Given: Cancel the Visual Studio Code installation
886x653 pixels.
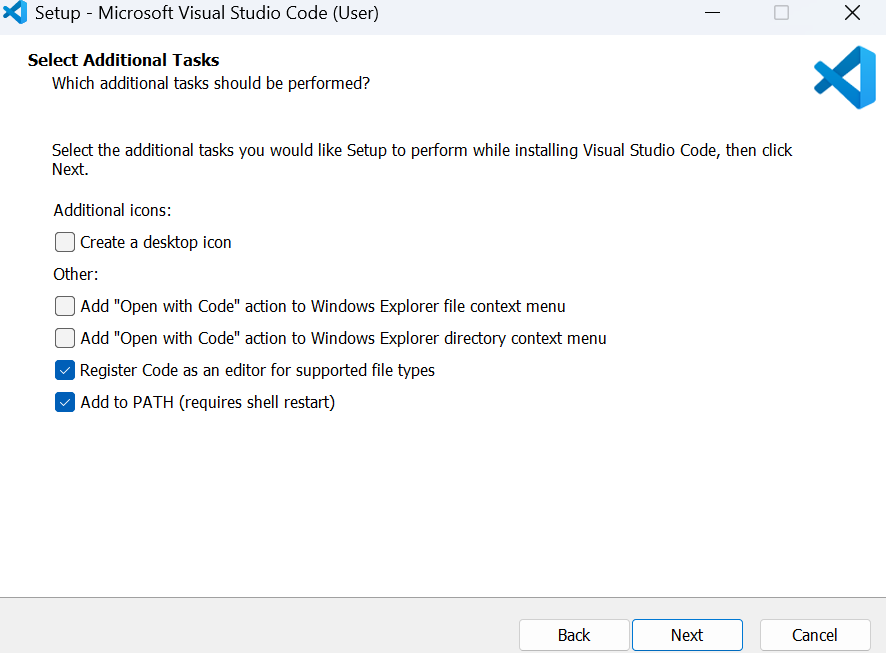Looking at the screenshot, I should pos(815,635).
